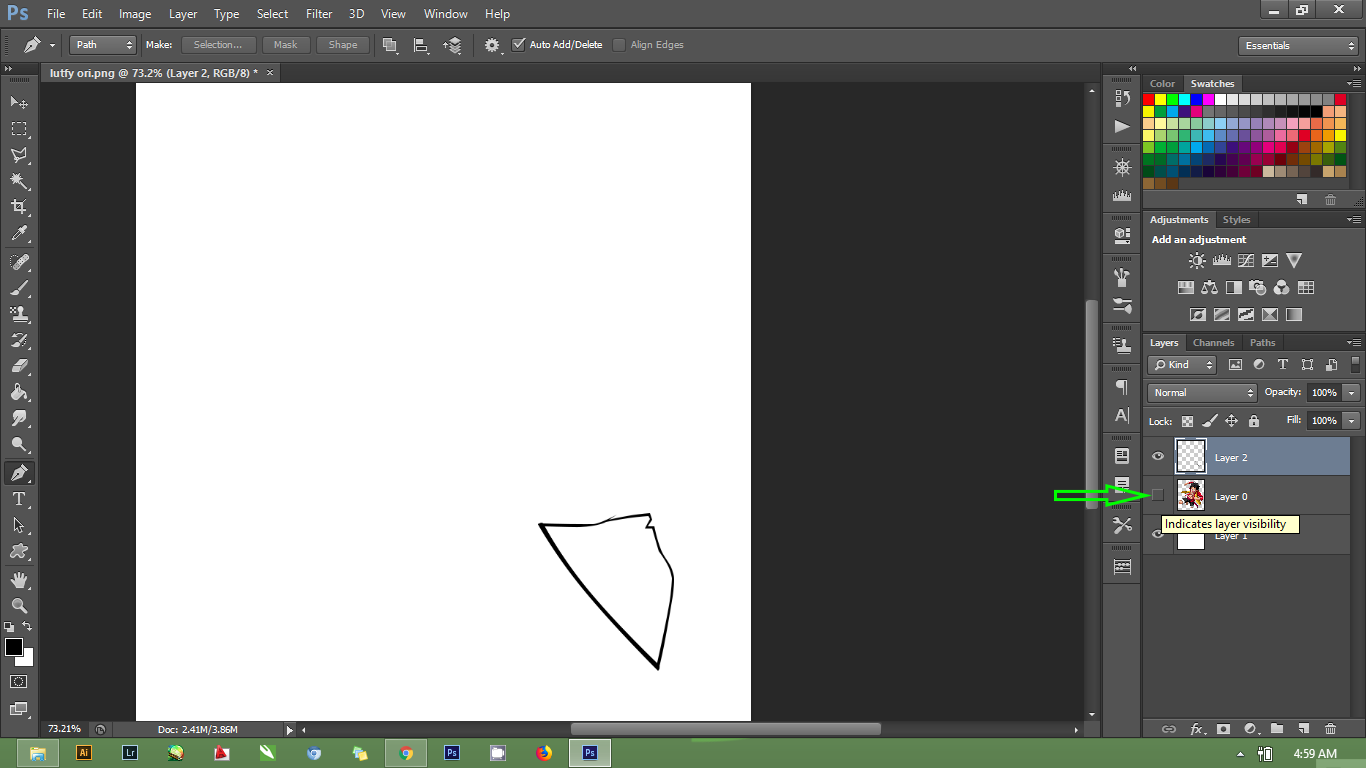Viewport: 1366px width, 768px height.
Task: Show Layer 0 visibility
Action: [1157, 495]
